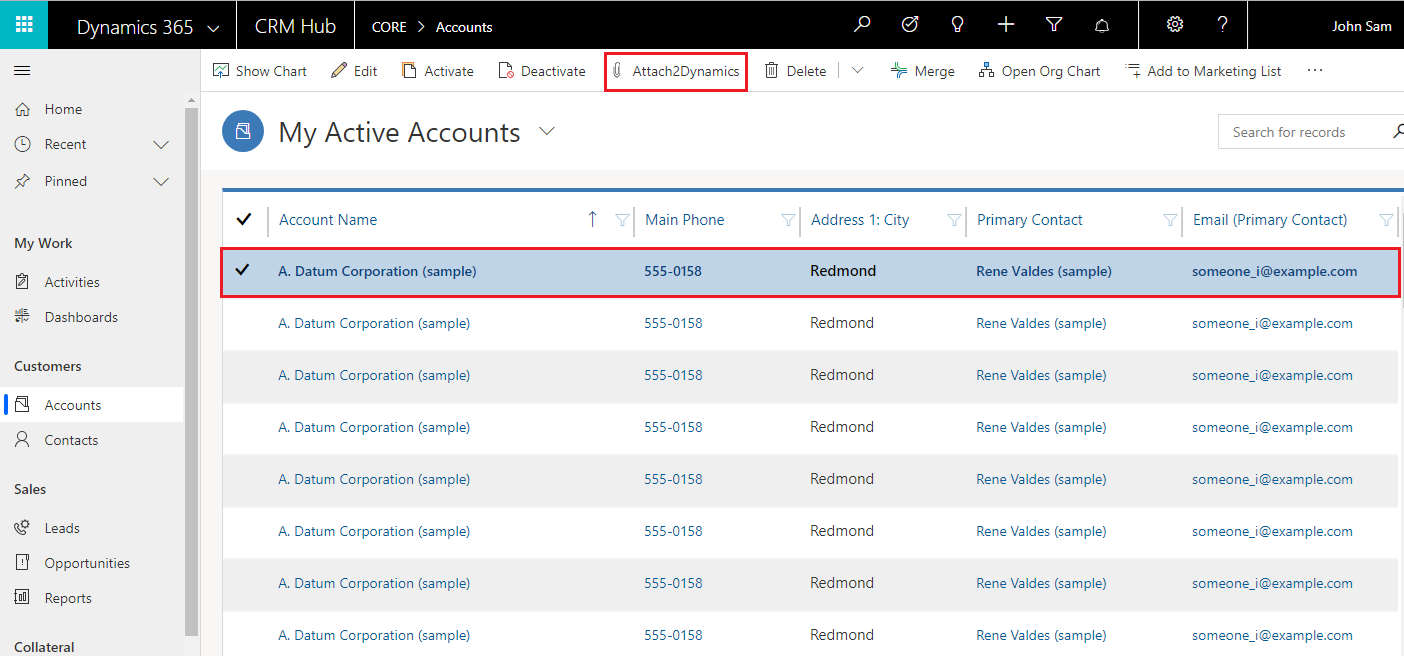Click the Attach2Dynamics paperclip button
This screenshot has width=1404, height=656.
point(676,71)
